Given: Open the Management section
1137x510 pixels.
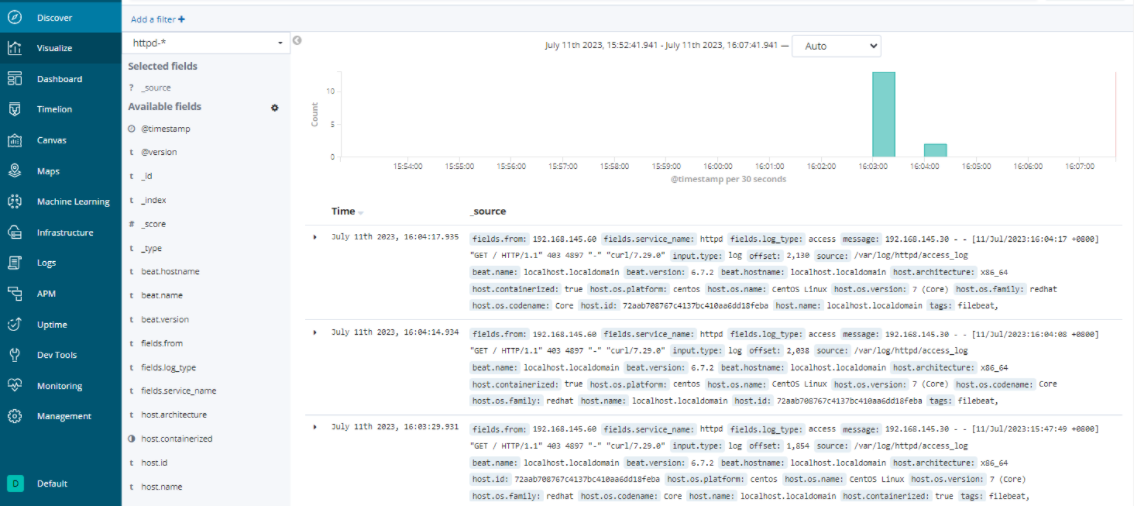Looking at the screenshot, I should click(x=64, y=416).
